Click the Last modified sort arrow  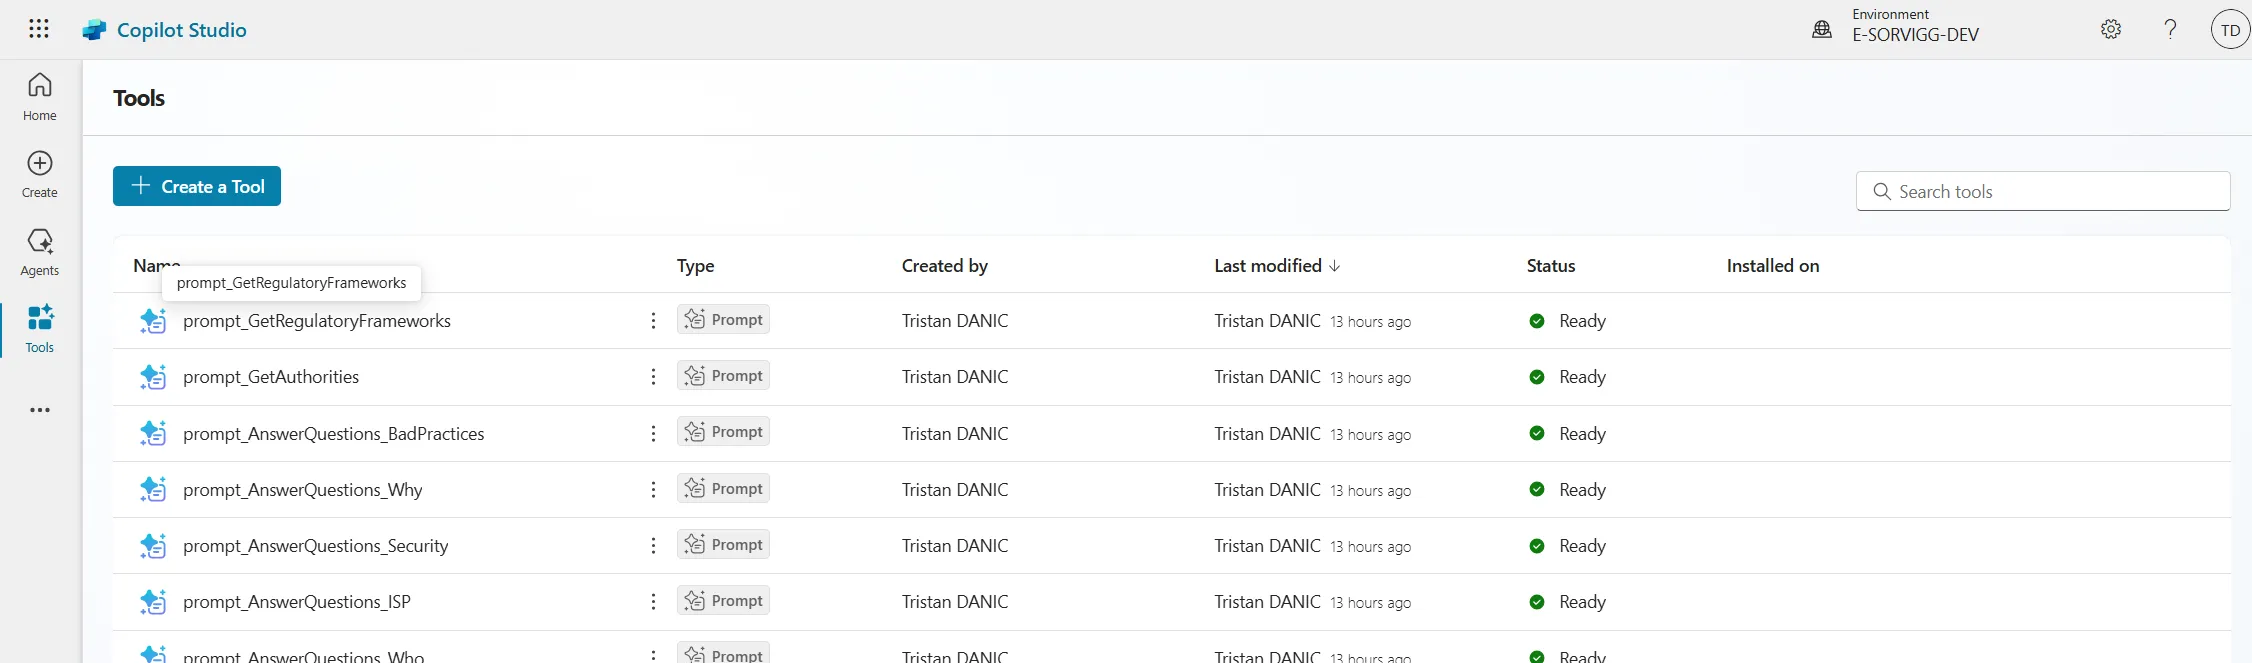pyautogui.click(x=1334, y=266)
